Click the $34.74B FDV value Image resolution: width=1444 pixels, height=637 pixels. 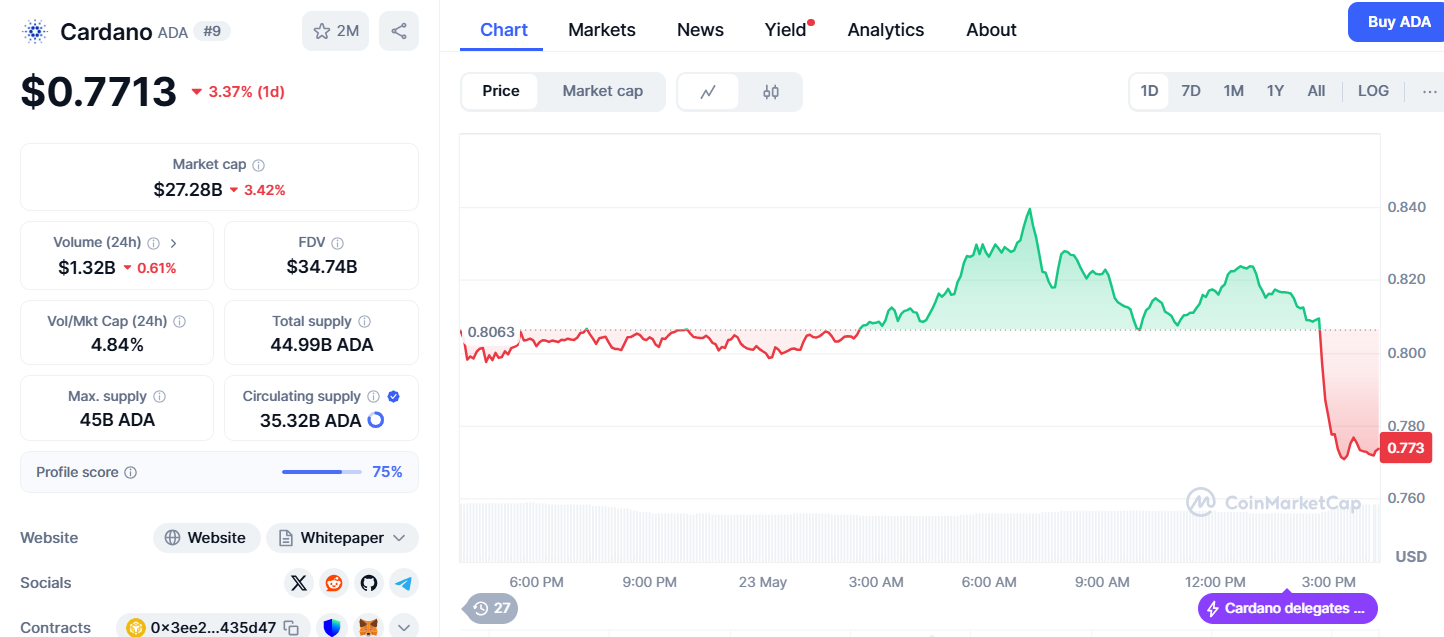click(x=322, y=268)
